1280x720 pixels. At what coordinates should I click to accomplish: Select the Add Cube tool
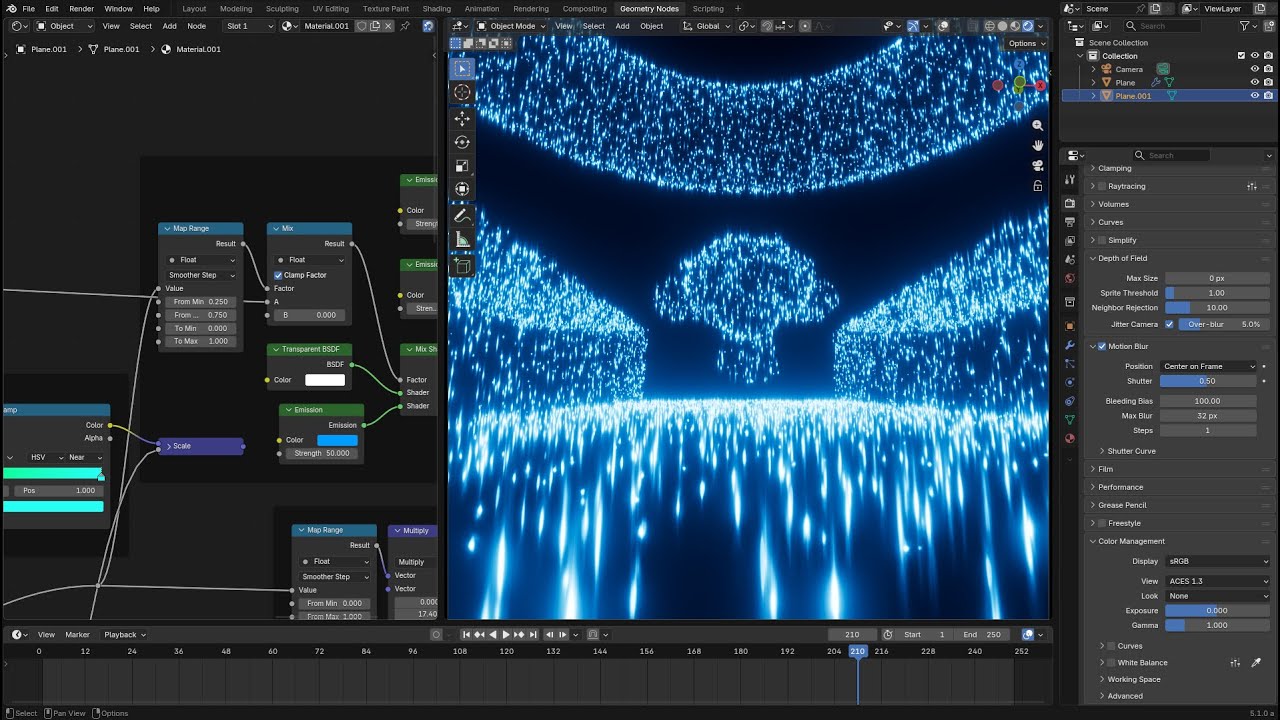[x=462, y=266]
